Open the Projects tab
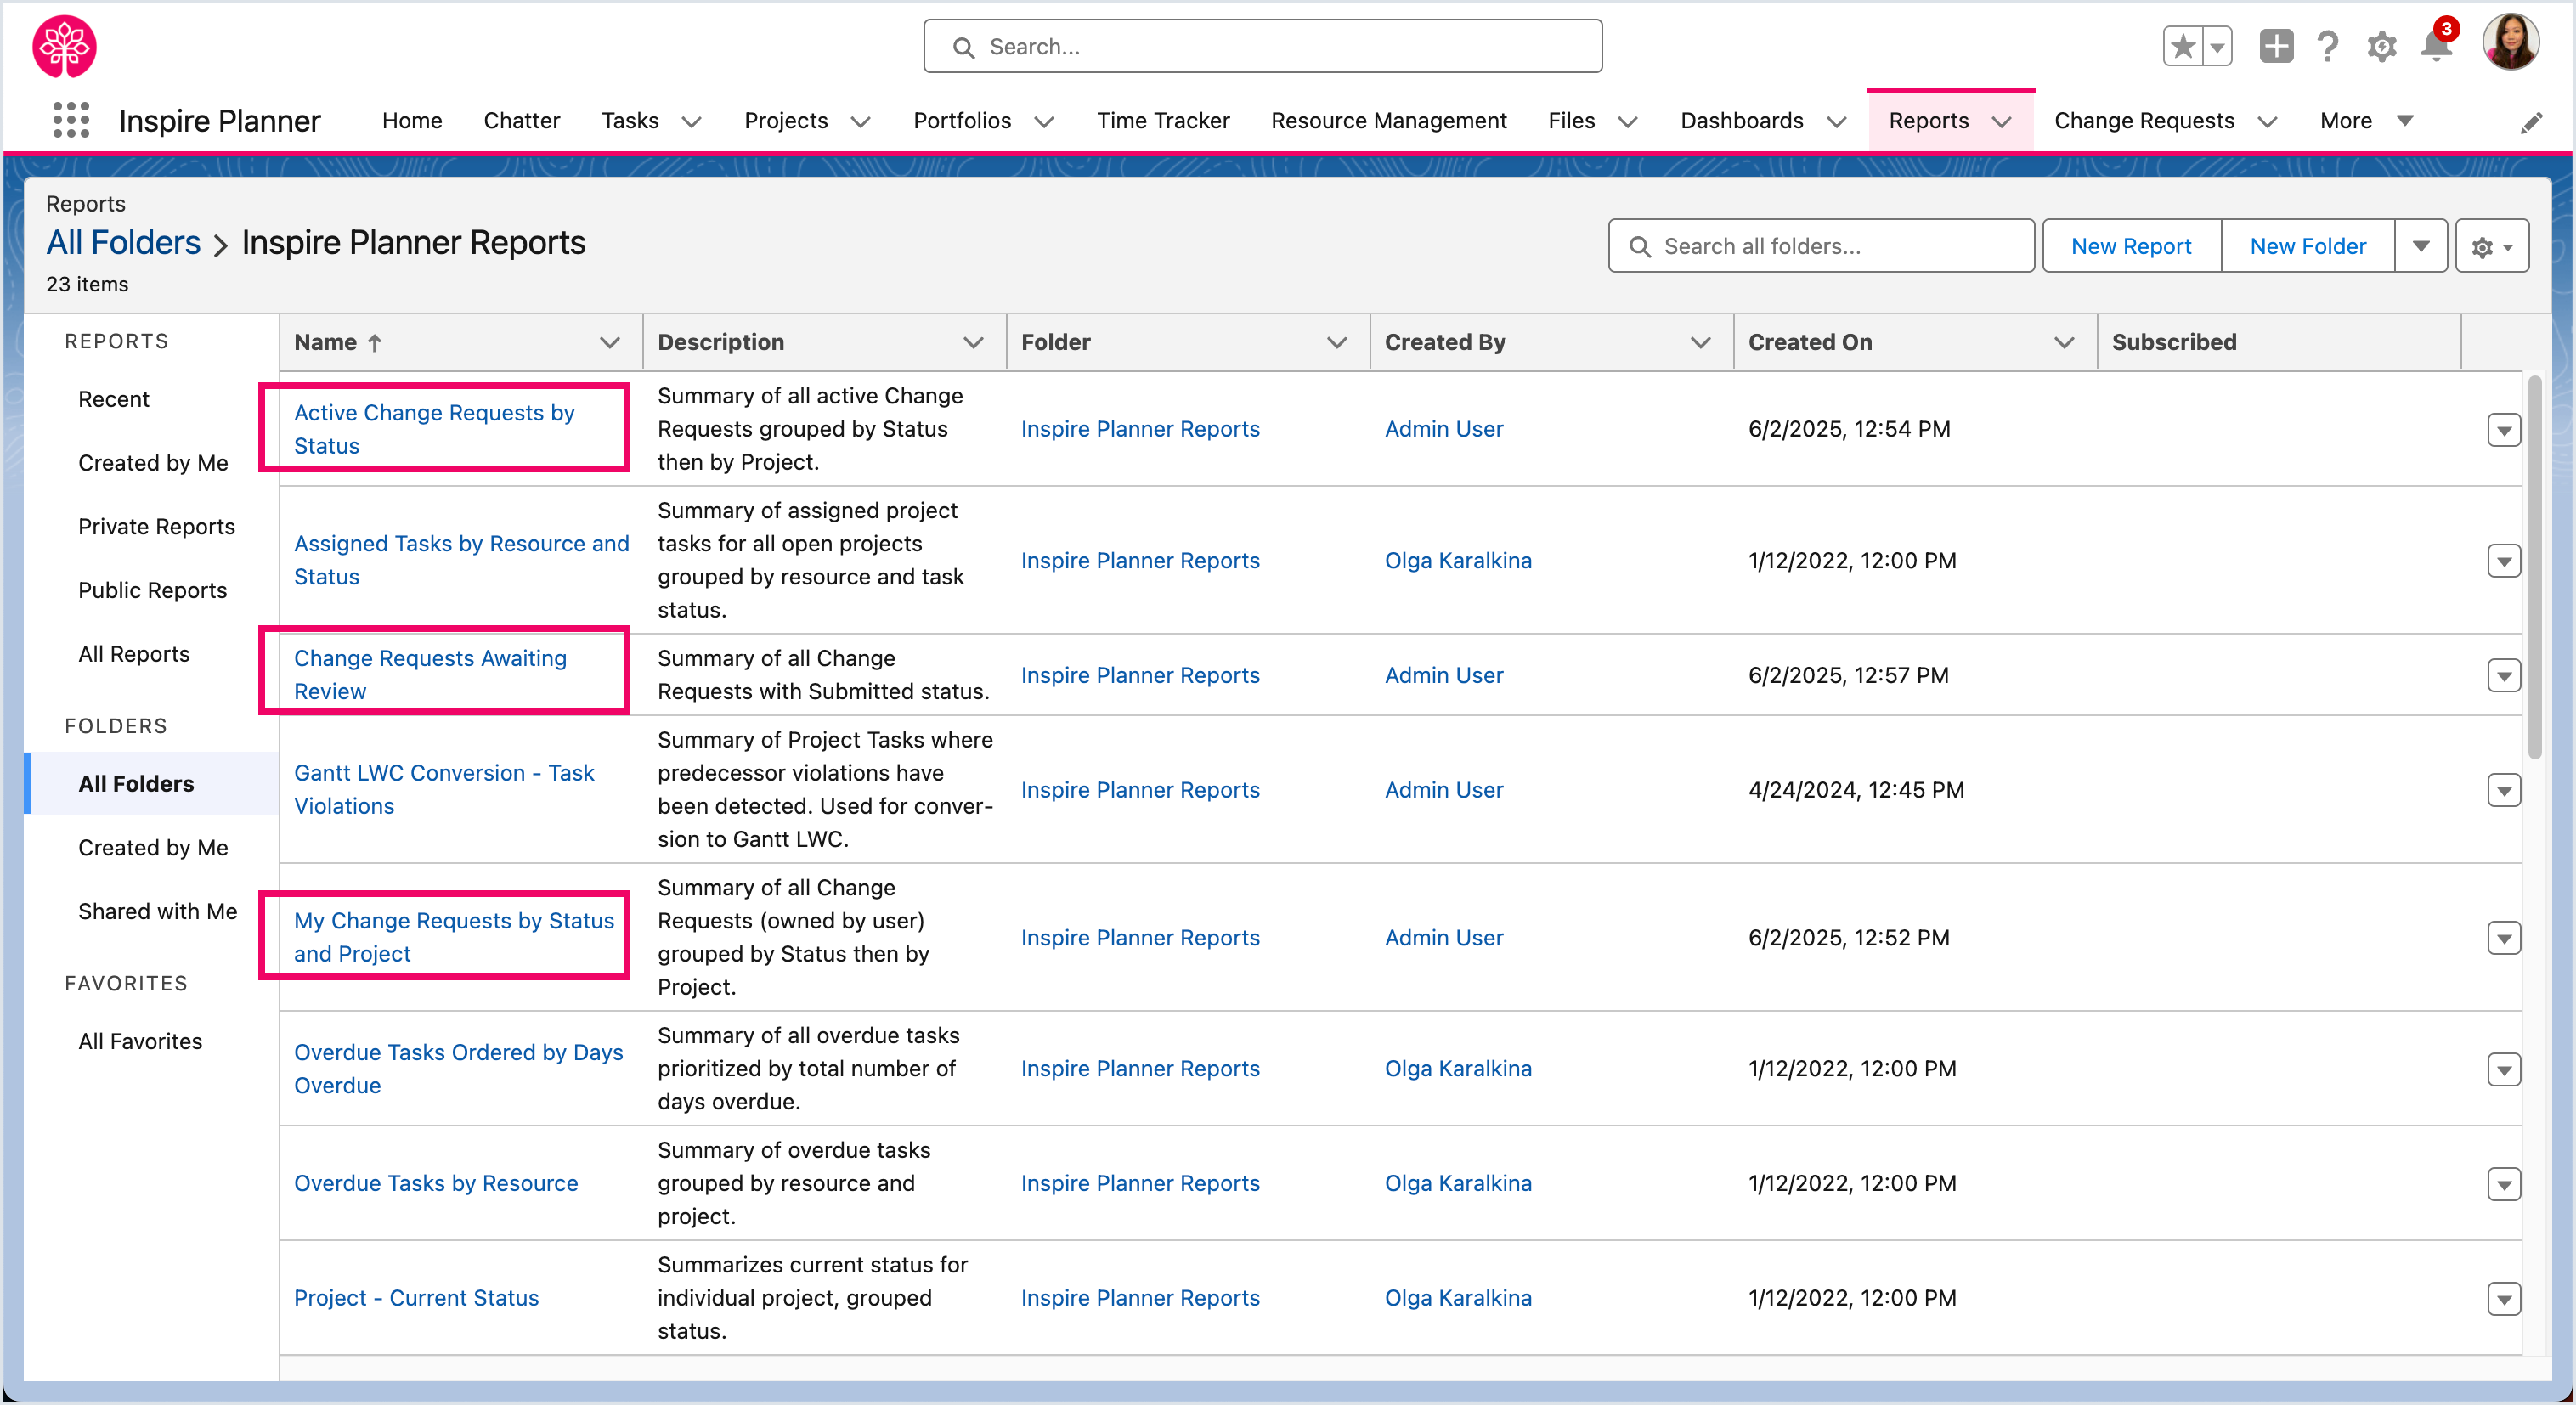This screenshot has height=1405, width=2576. tap(786, 120)
